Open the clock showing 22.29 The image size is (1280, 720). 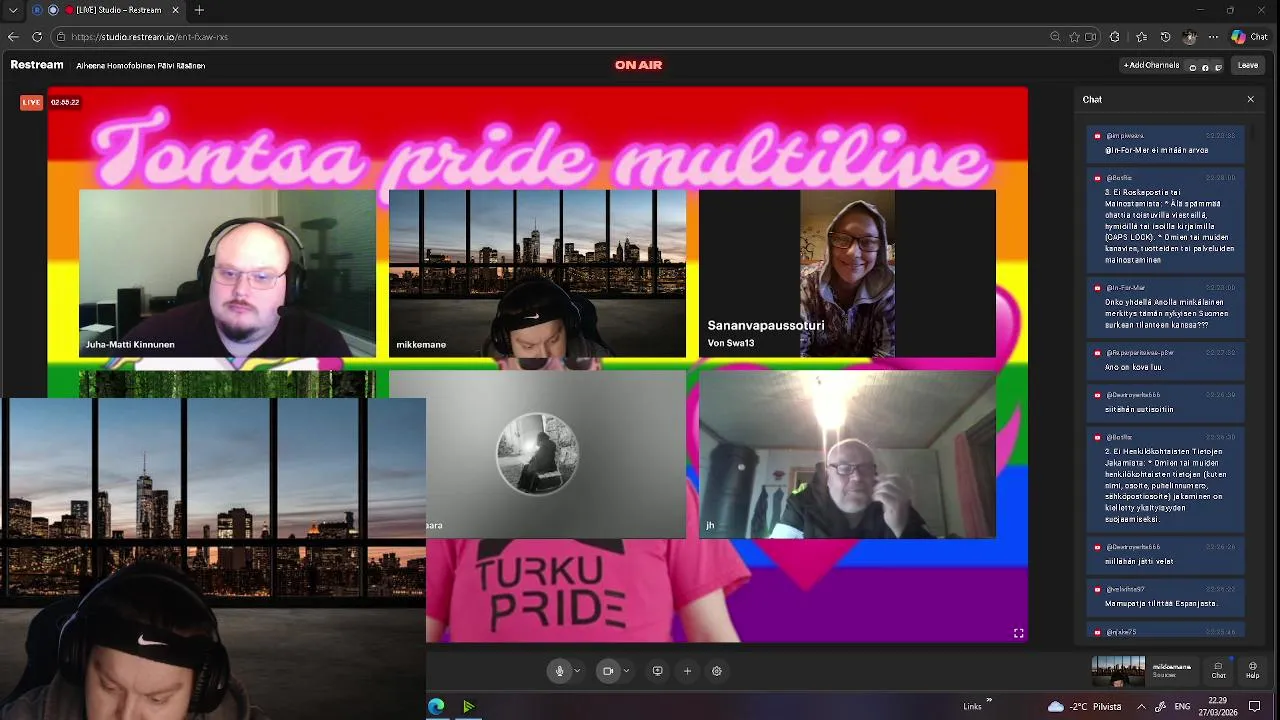1217,706
